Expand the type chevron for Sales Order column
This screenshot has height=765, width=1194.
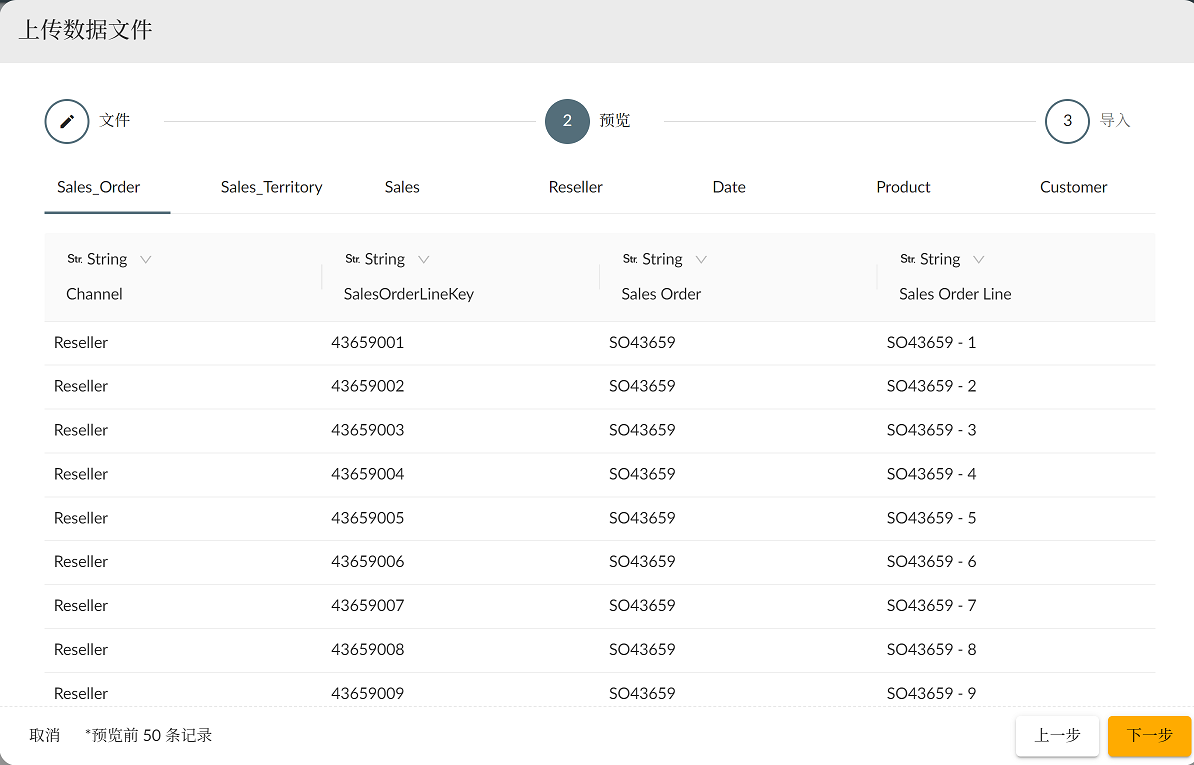701,259
